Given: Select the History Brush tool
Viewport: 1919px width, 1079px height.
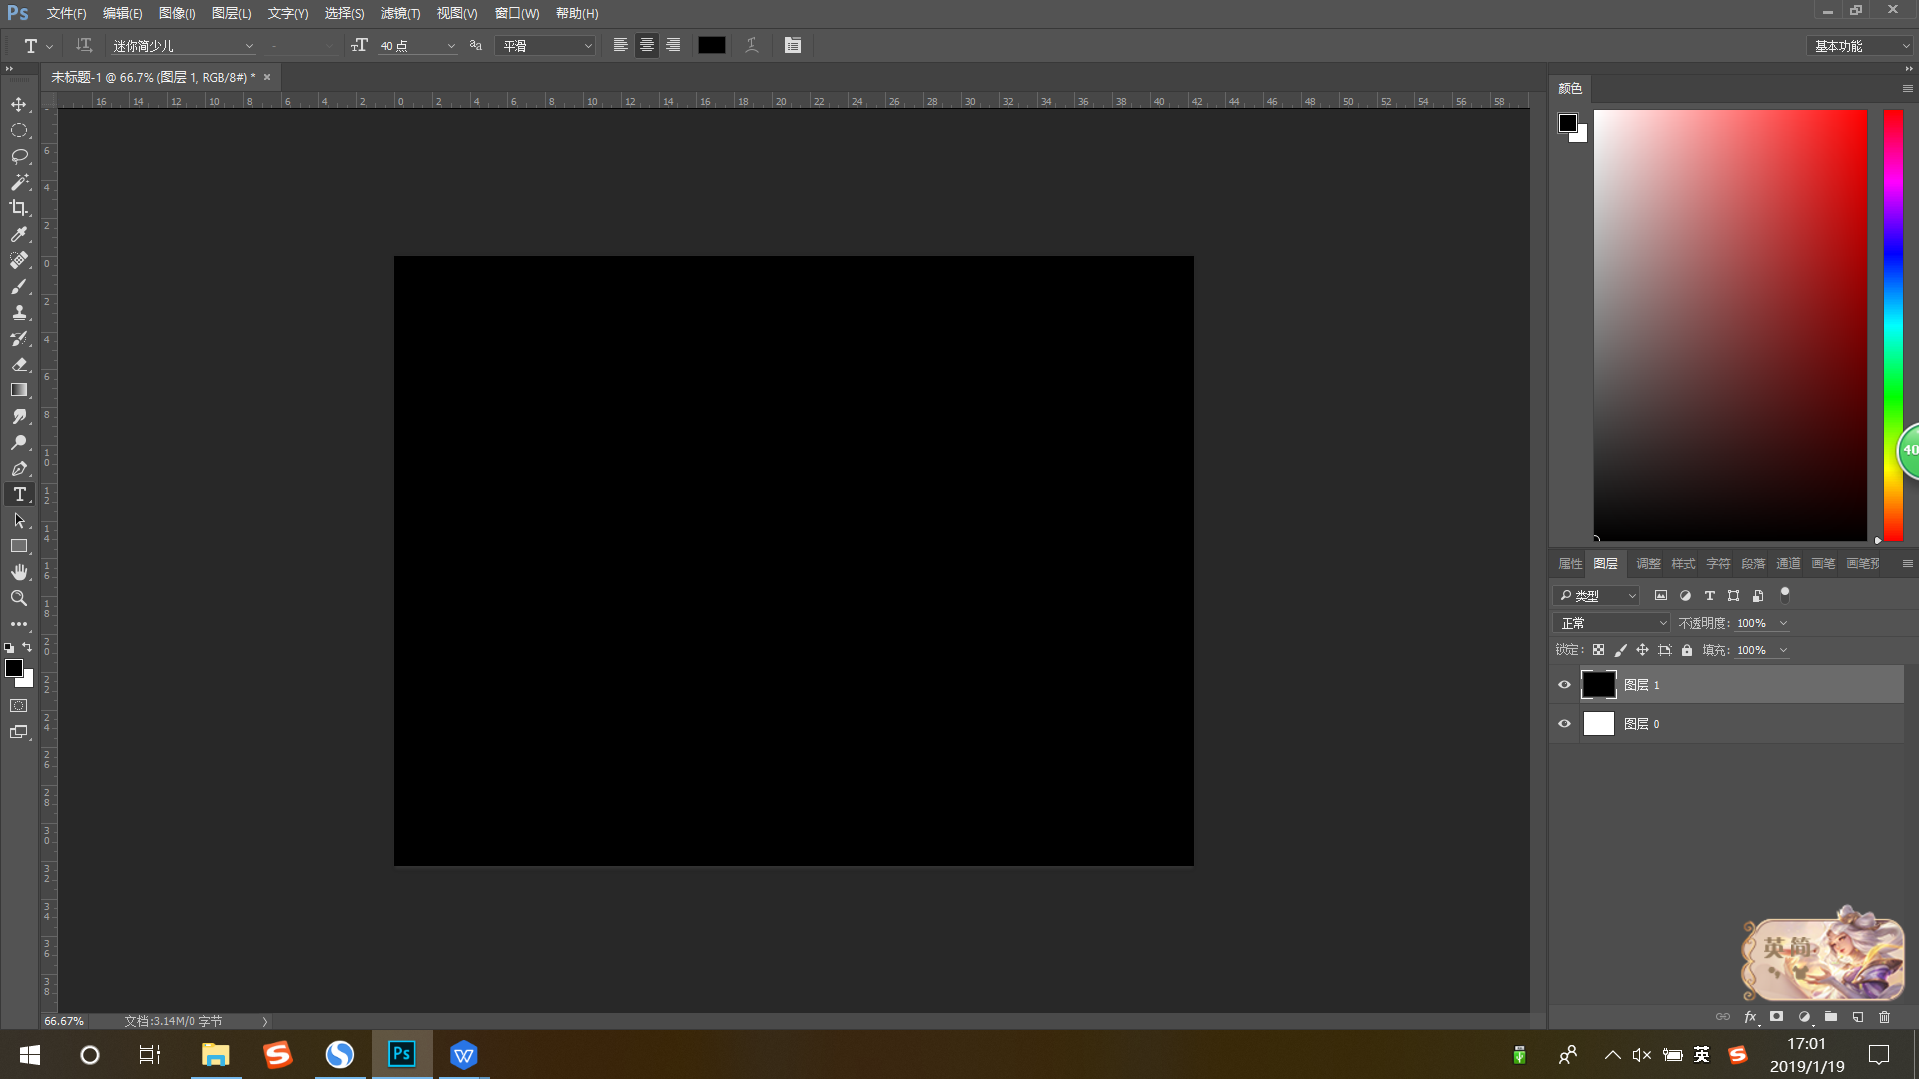Looking at the screenshot, I should [x=19, y=338].
